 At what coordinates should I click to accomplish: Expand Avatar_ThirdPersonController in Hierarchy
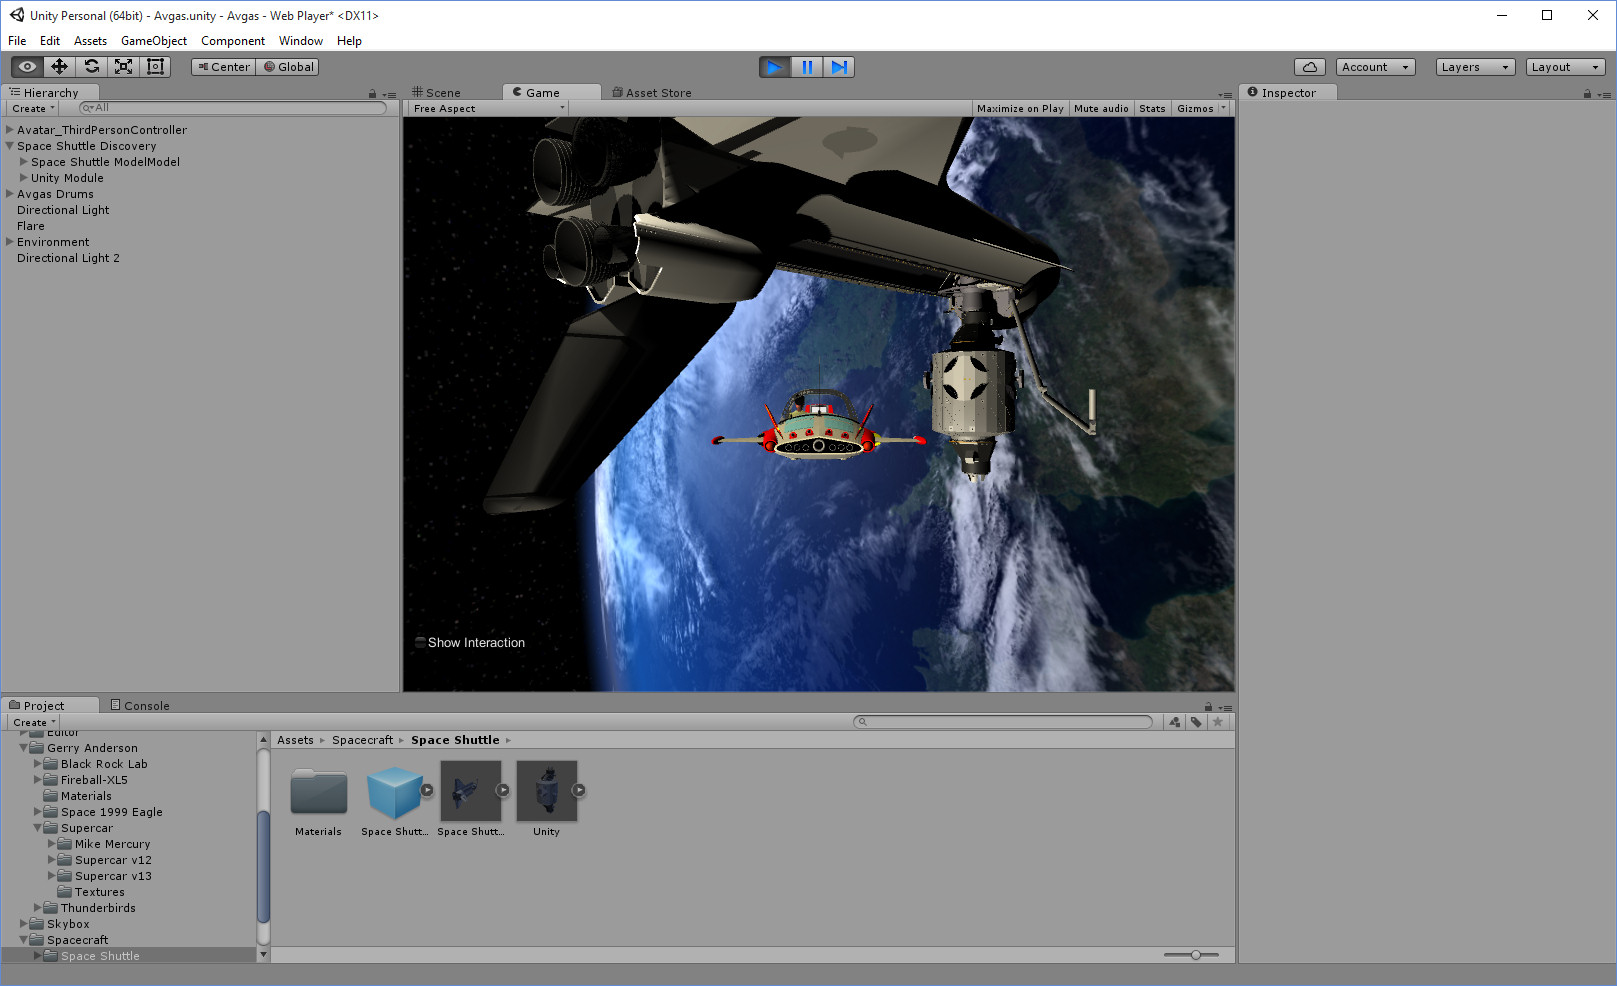coord(10,130)
